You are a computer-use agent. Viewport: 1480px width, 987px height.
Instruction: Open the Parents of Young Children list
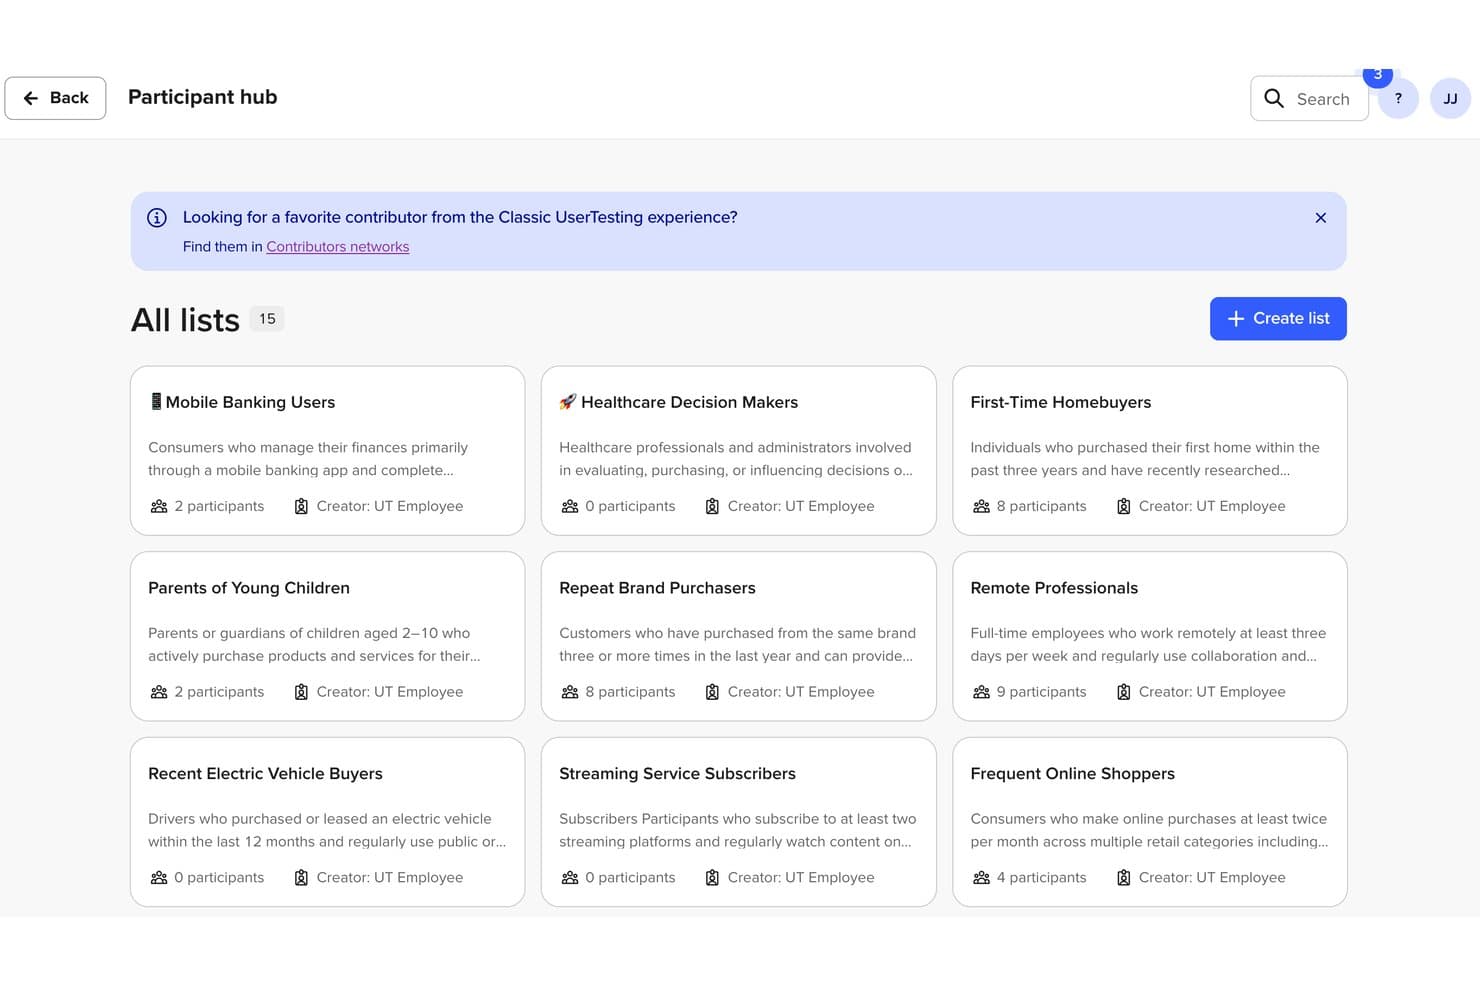pos(327,636)
